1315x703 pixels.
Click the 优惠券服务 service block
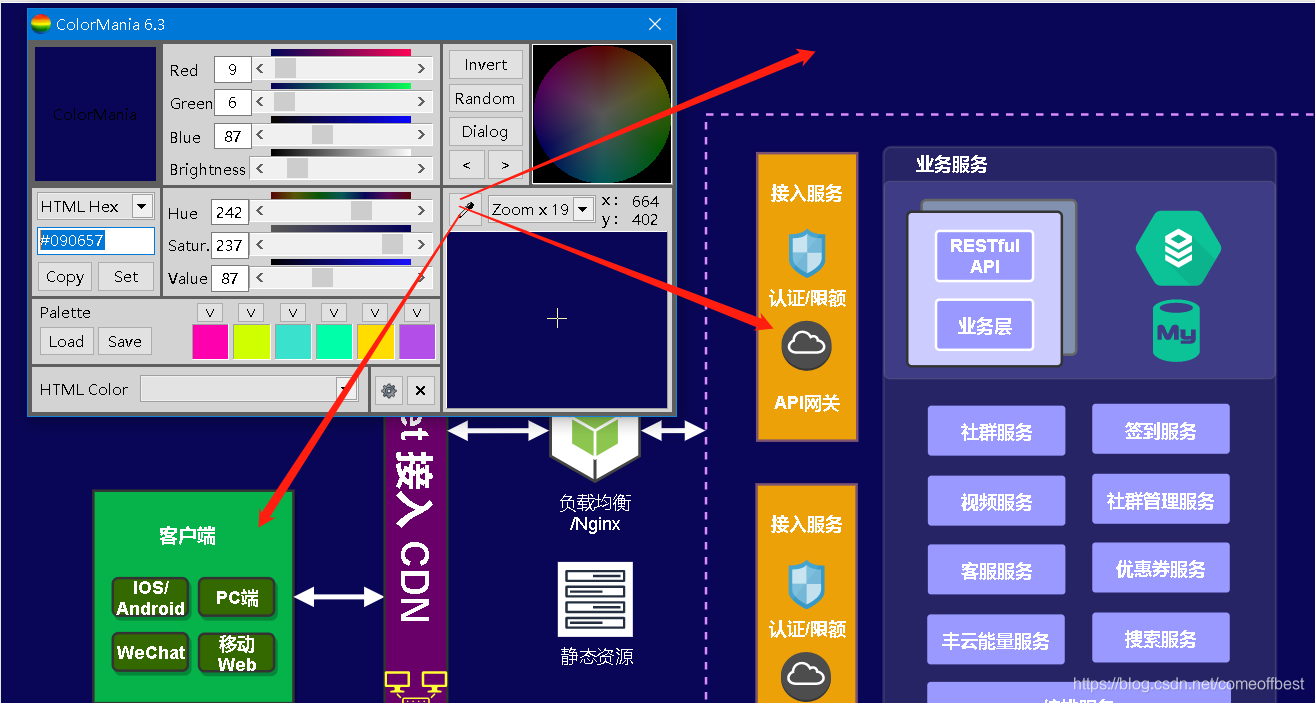[1160, 568]
